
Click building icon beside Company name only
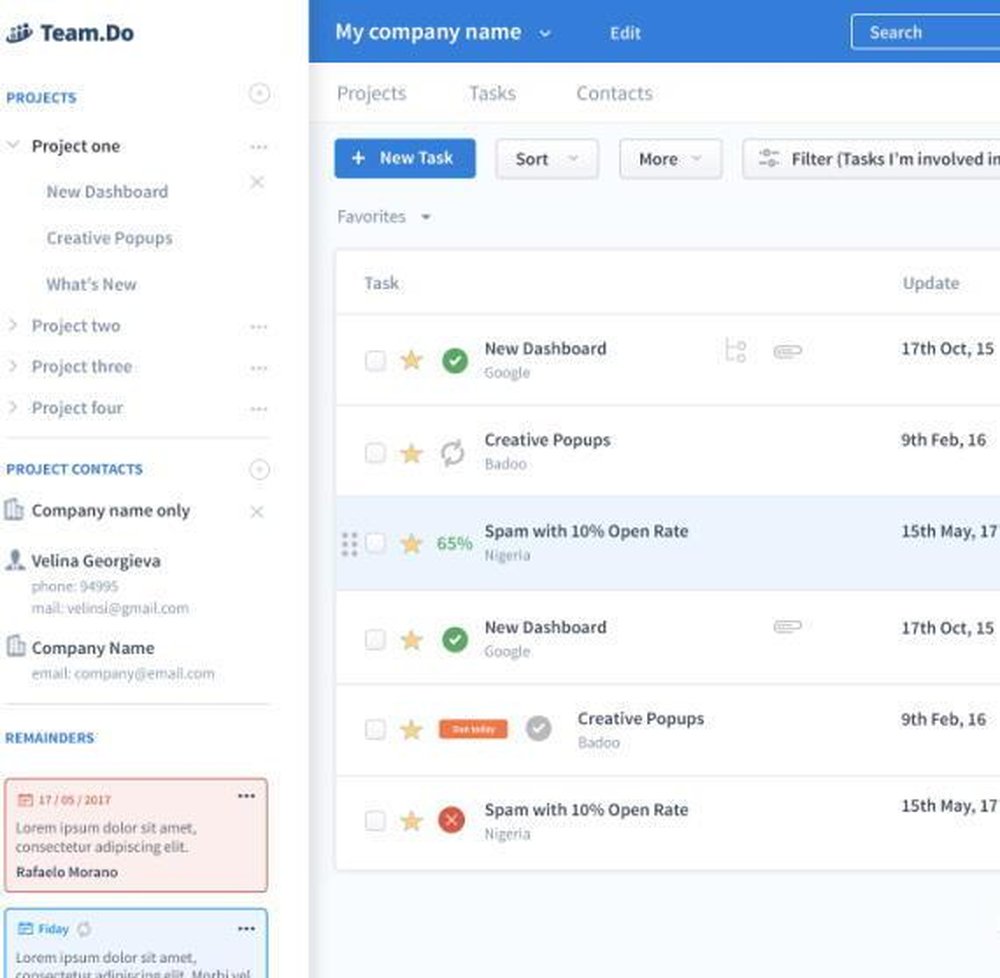[14, 509]
